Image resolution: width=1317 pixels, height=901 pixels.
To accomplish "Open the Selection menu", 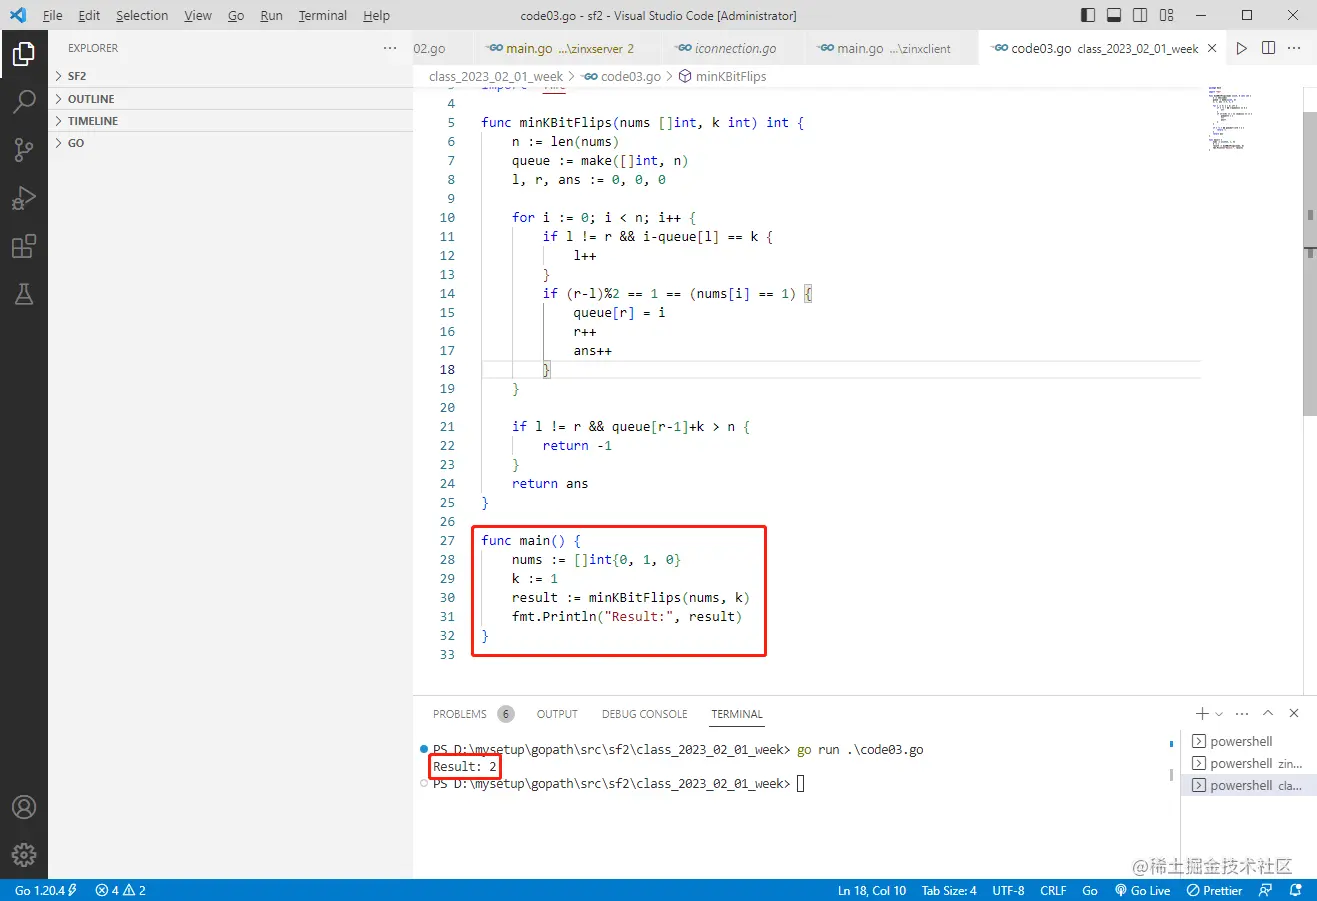I will click(142, 15).
